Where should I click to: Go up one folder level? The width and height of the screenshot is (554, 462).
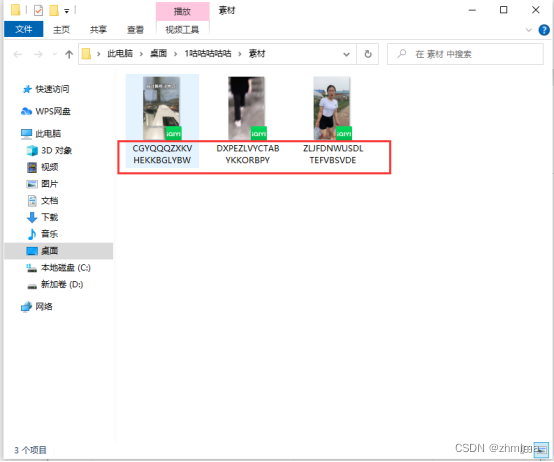(69, 54)
